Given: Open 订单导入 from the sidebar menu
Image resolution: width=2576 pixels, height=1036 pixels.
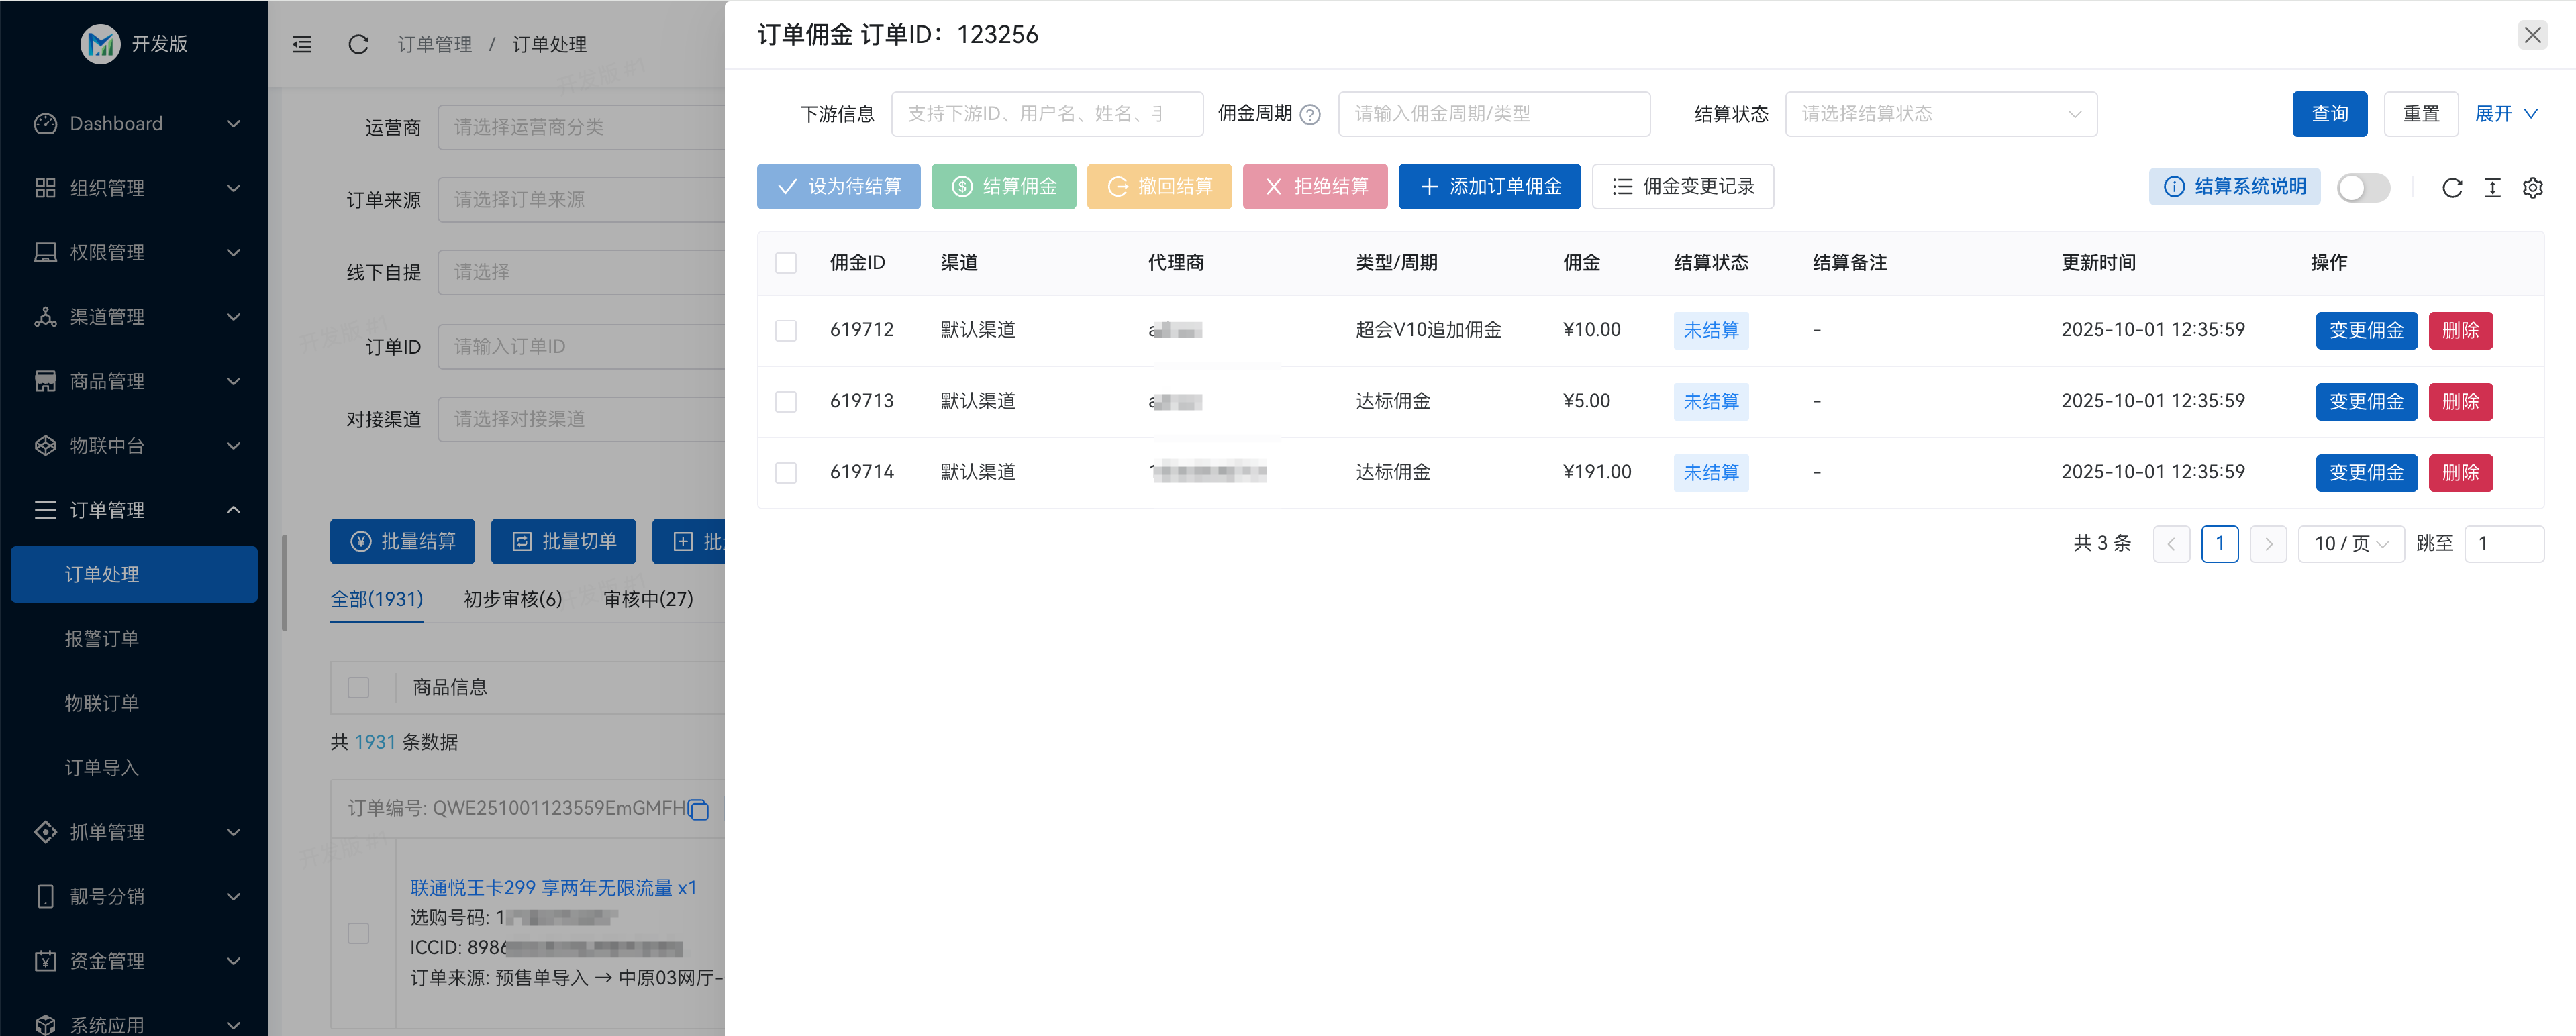Looking at the screenshot, I should (x=101, y=767).
